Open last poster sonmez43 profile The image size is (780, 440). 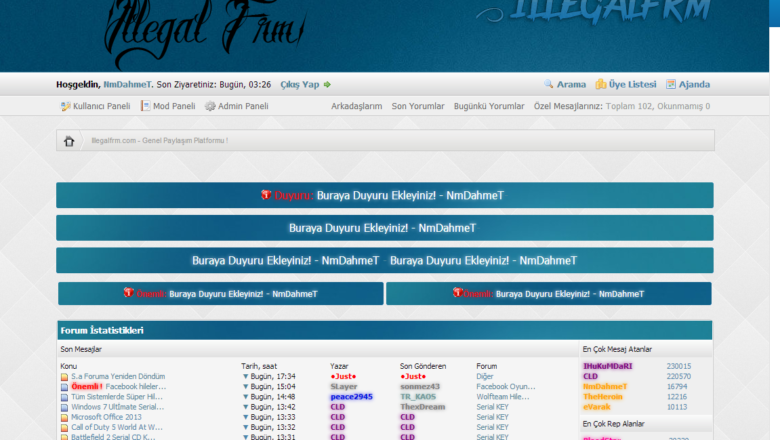(x=420, y=386)
